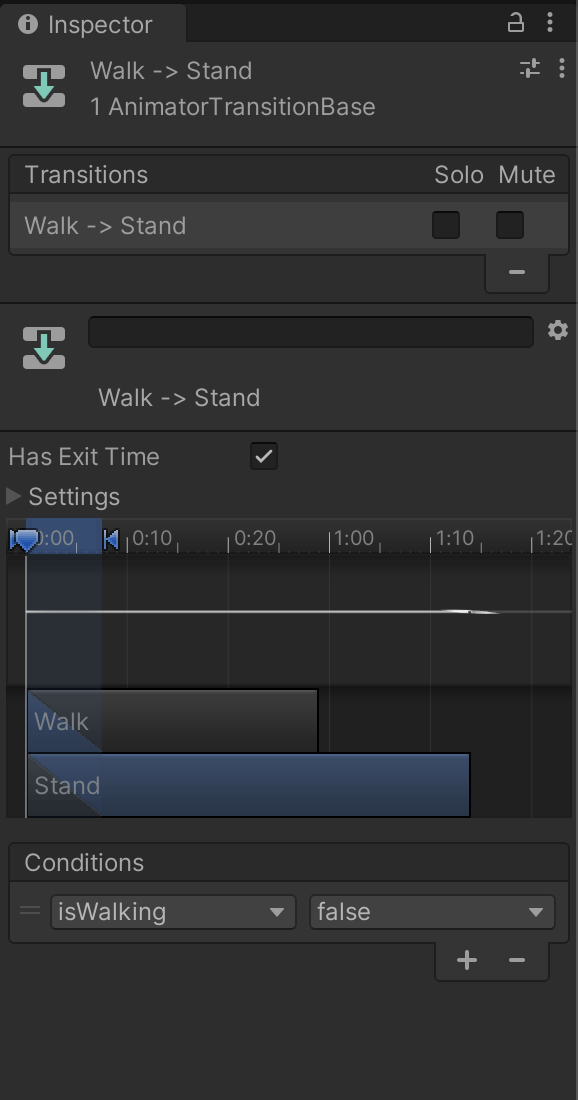Click the transition icon beside name field
Screen dimensions: 578x1100
(x=44, y=348)
